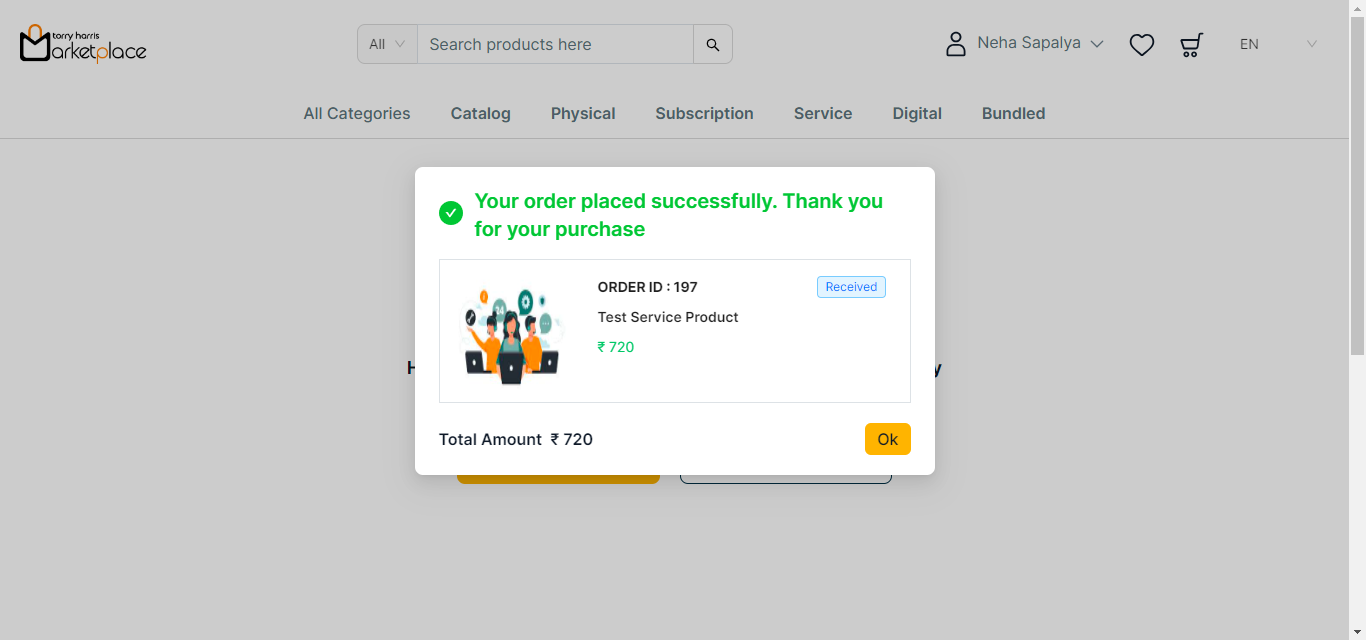Expand the Neha Sapalya account menu
This screenshot has width=1366, height=640.
click(x=1040, y=43)
